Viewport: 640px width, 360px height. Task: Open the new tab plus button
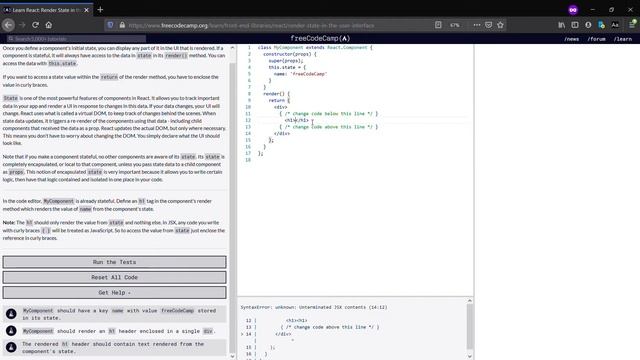100,9
